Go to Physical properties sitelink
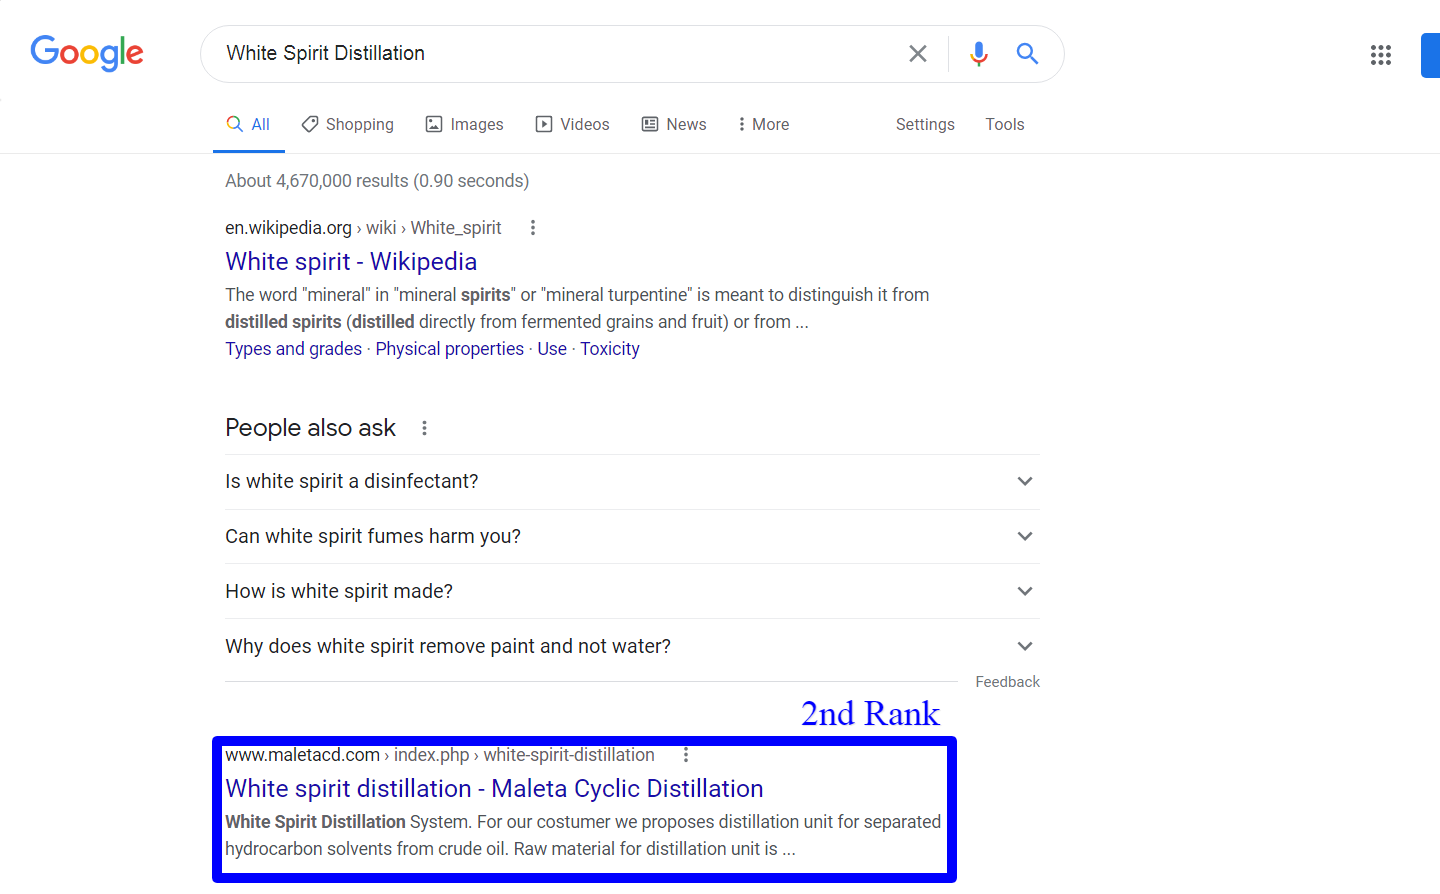The width and height of the screenshot is (1440, 894). (x=450, y=349)
